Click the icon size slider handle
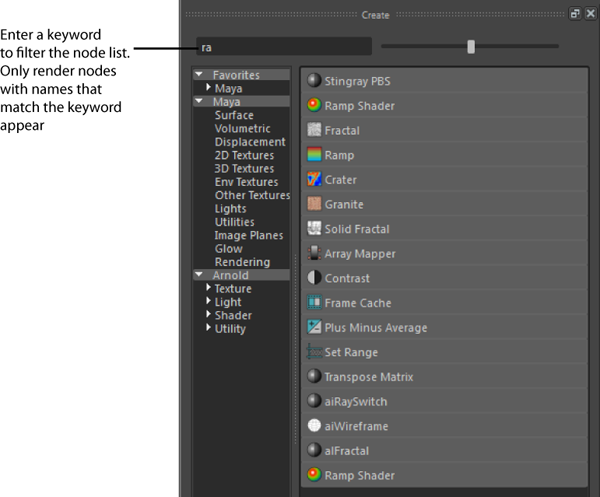Screen dimensions: 600x497 (x=471, y=47)
